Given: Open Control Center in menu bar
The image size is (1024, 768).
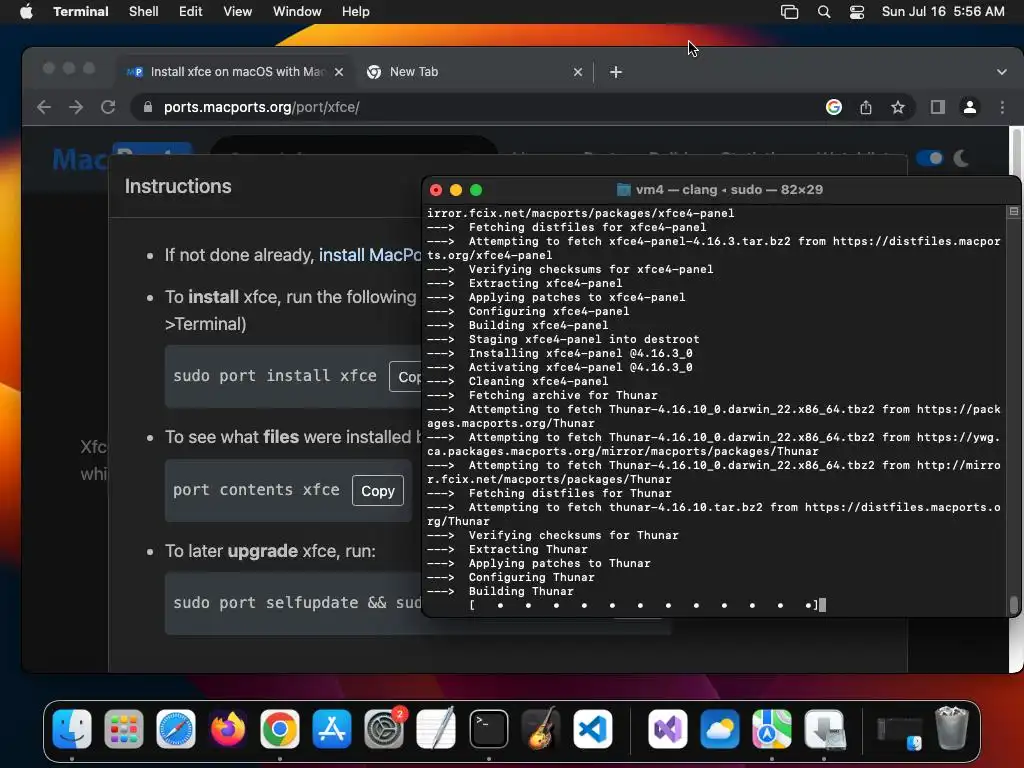Looking at the screenshot, I should click(x=857, y=12).
